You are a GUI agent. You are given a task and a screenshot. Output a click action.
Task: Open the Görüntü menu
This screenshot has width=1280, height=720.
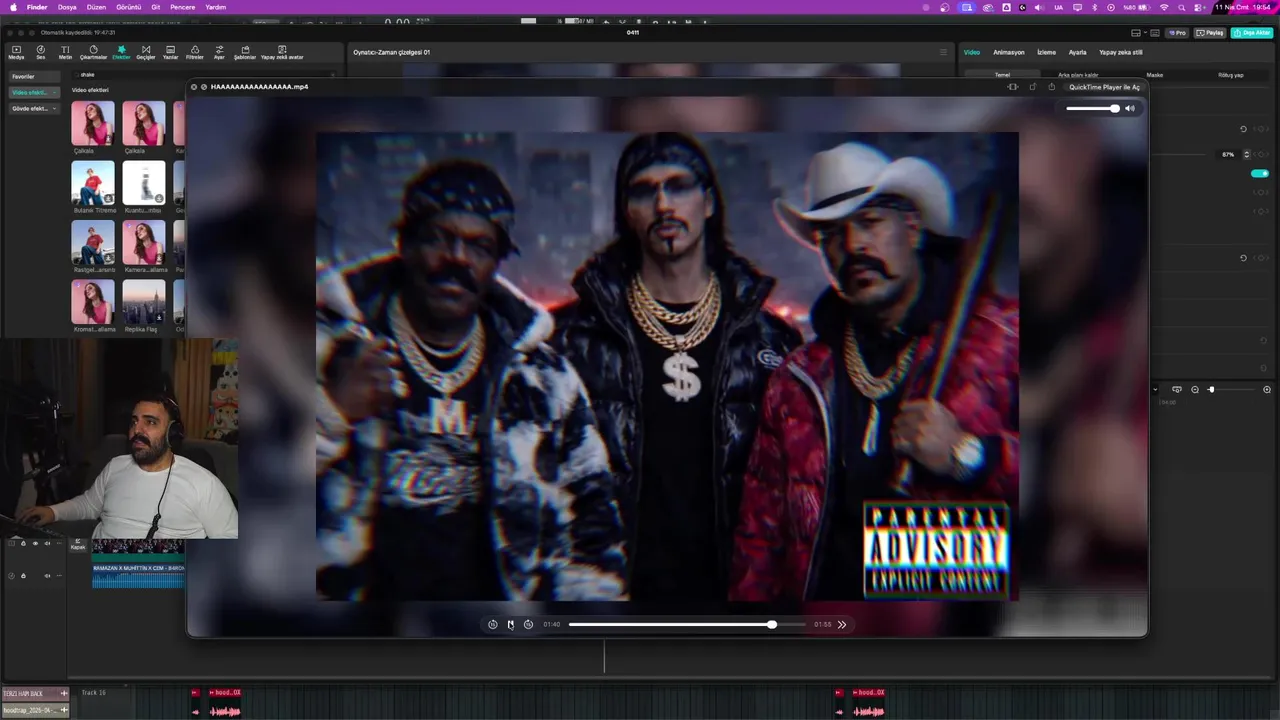[128, 7]
